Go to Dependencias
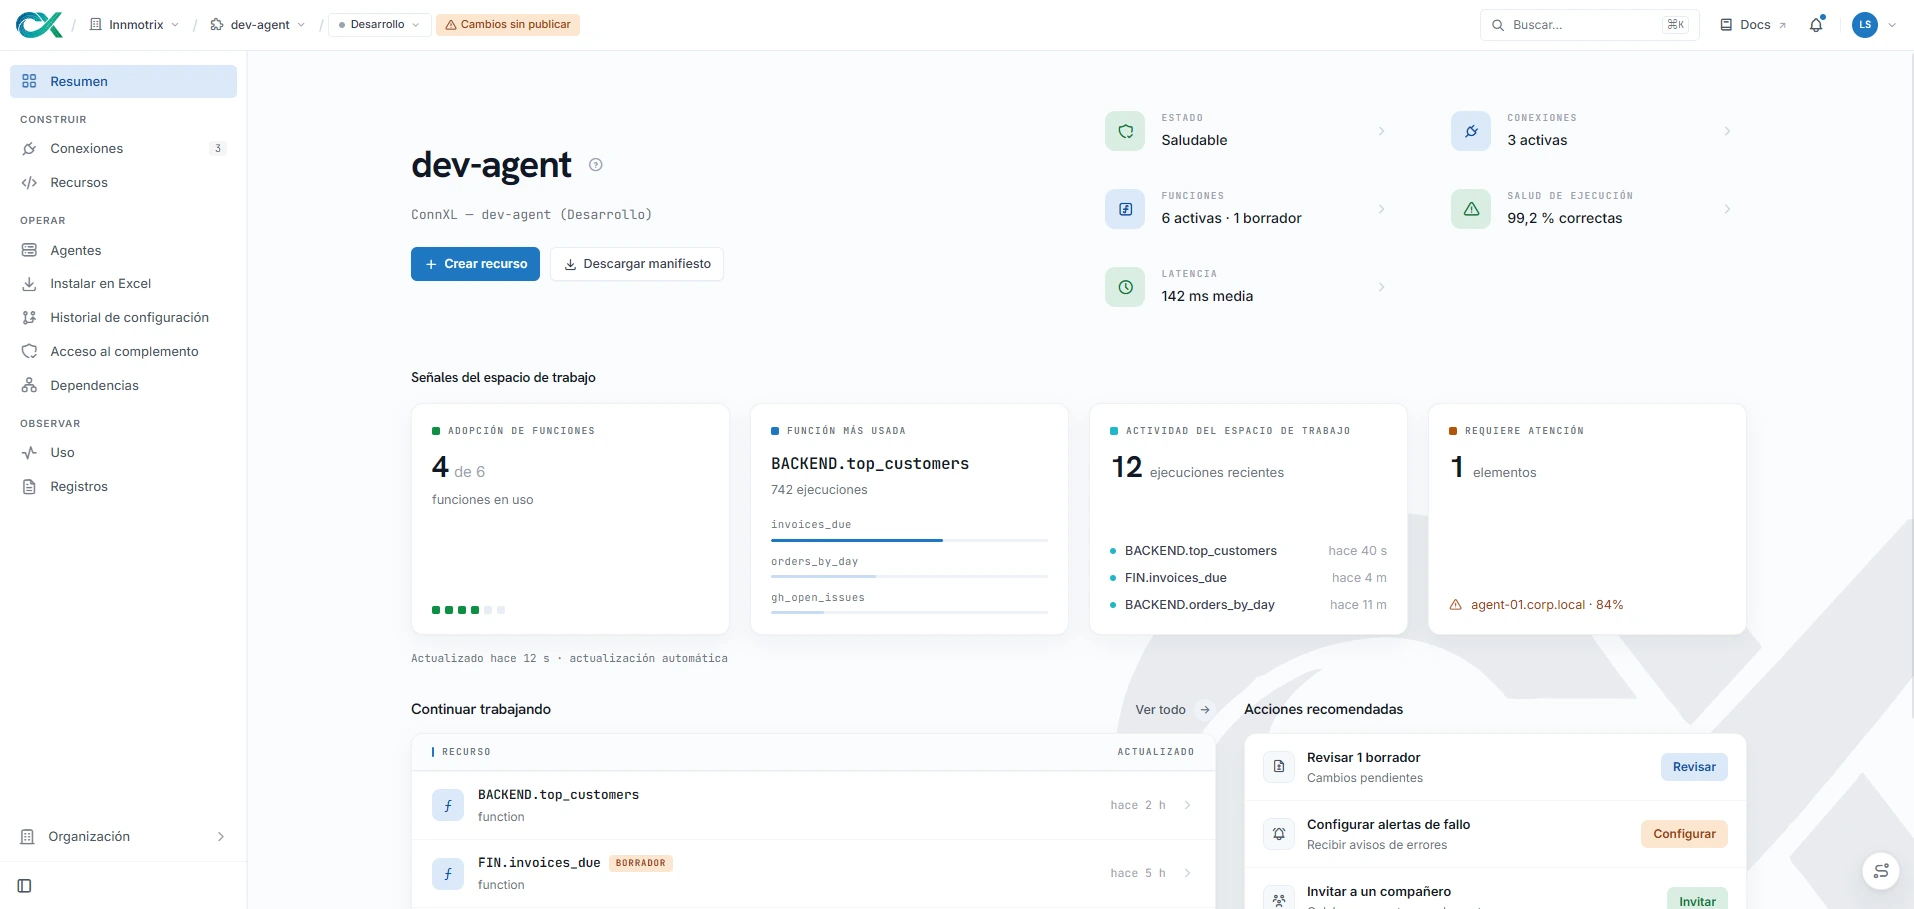Viewport: 1914px width, 909px height. [123, 385]
